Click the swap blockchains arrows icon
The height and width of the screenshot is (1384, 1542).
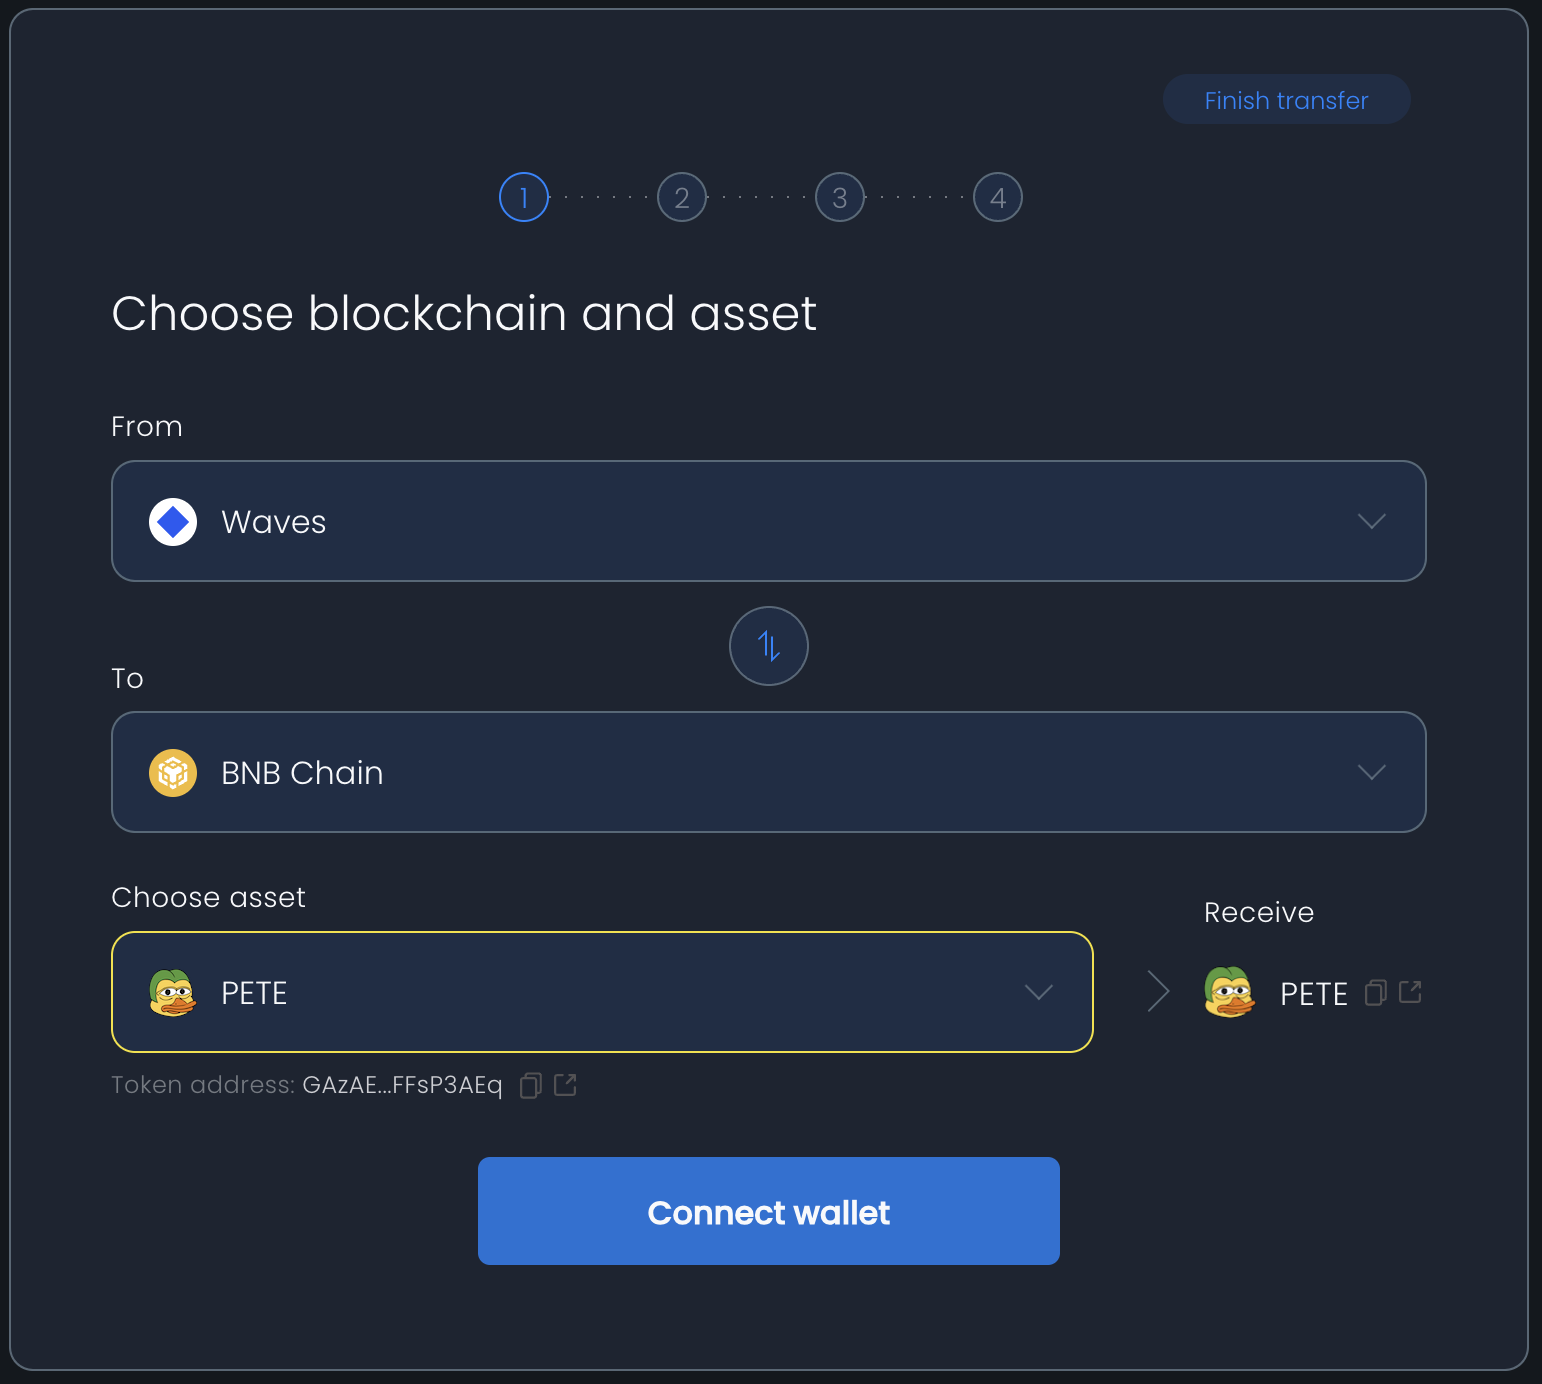click(x=768, y=646)
